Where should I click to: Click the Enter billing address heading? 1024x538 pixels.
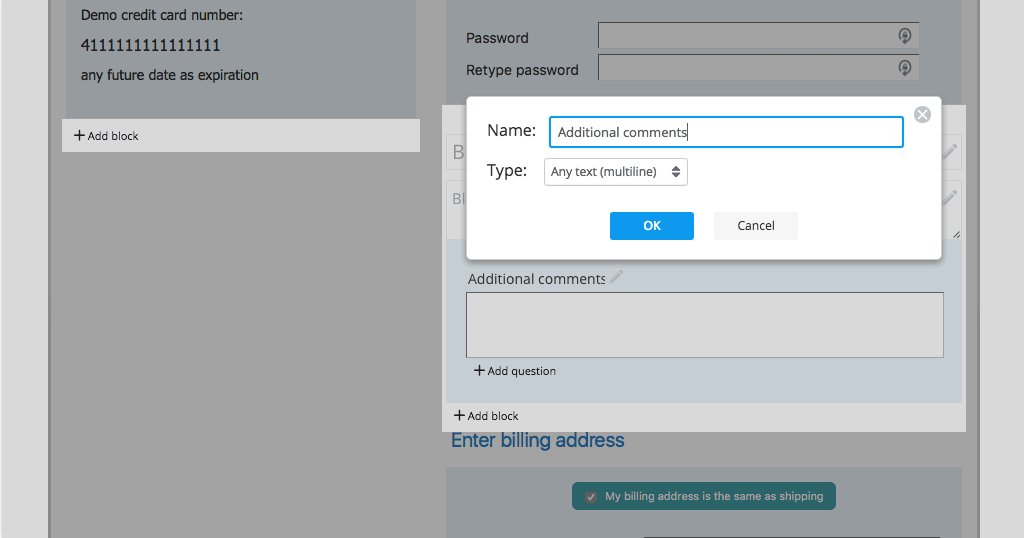pos(538,441)
